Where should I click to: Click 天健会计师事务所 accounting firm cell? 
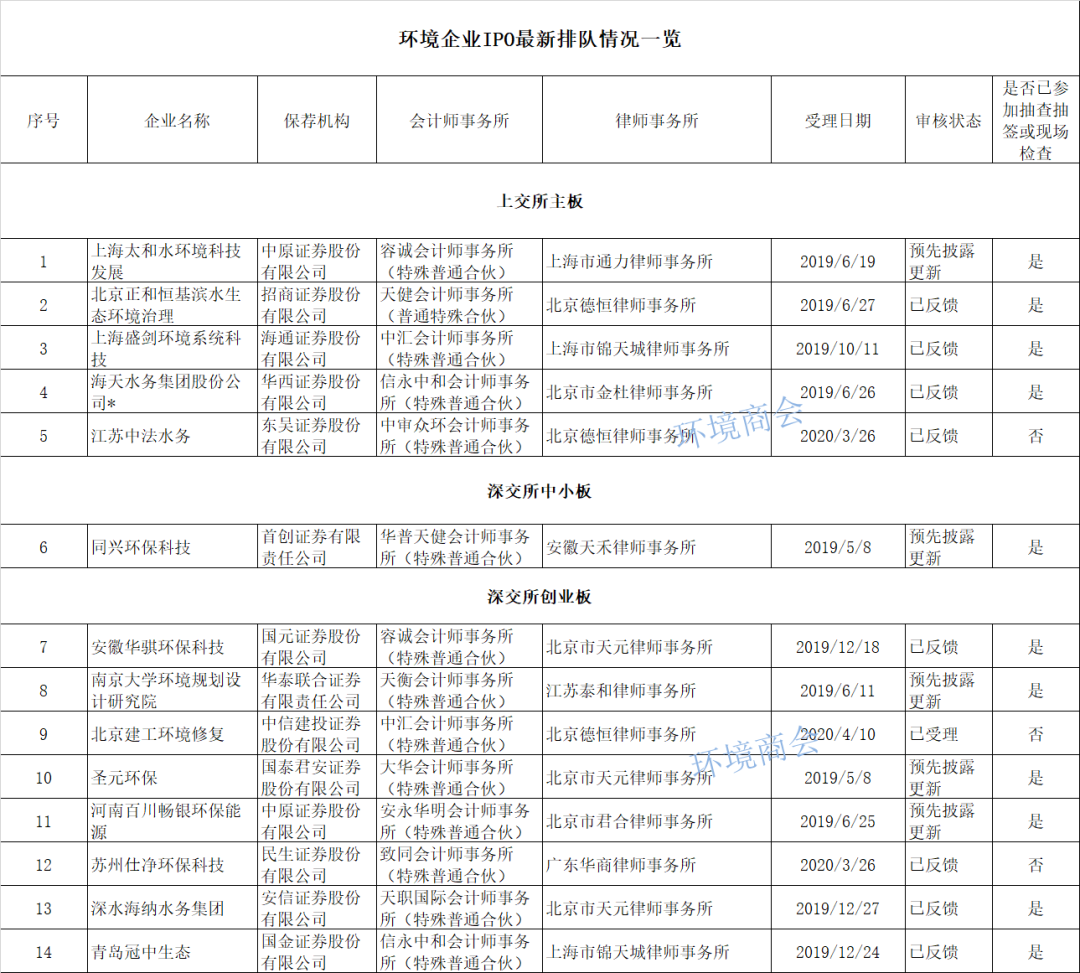tap(459, 304)
